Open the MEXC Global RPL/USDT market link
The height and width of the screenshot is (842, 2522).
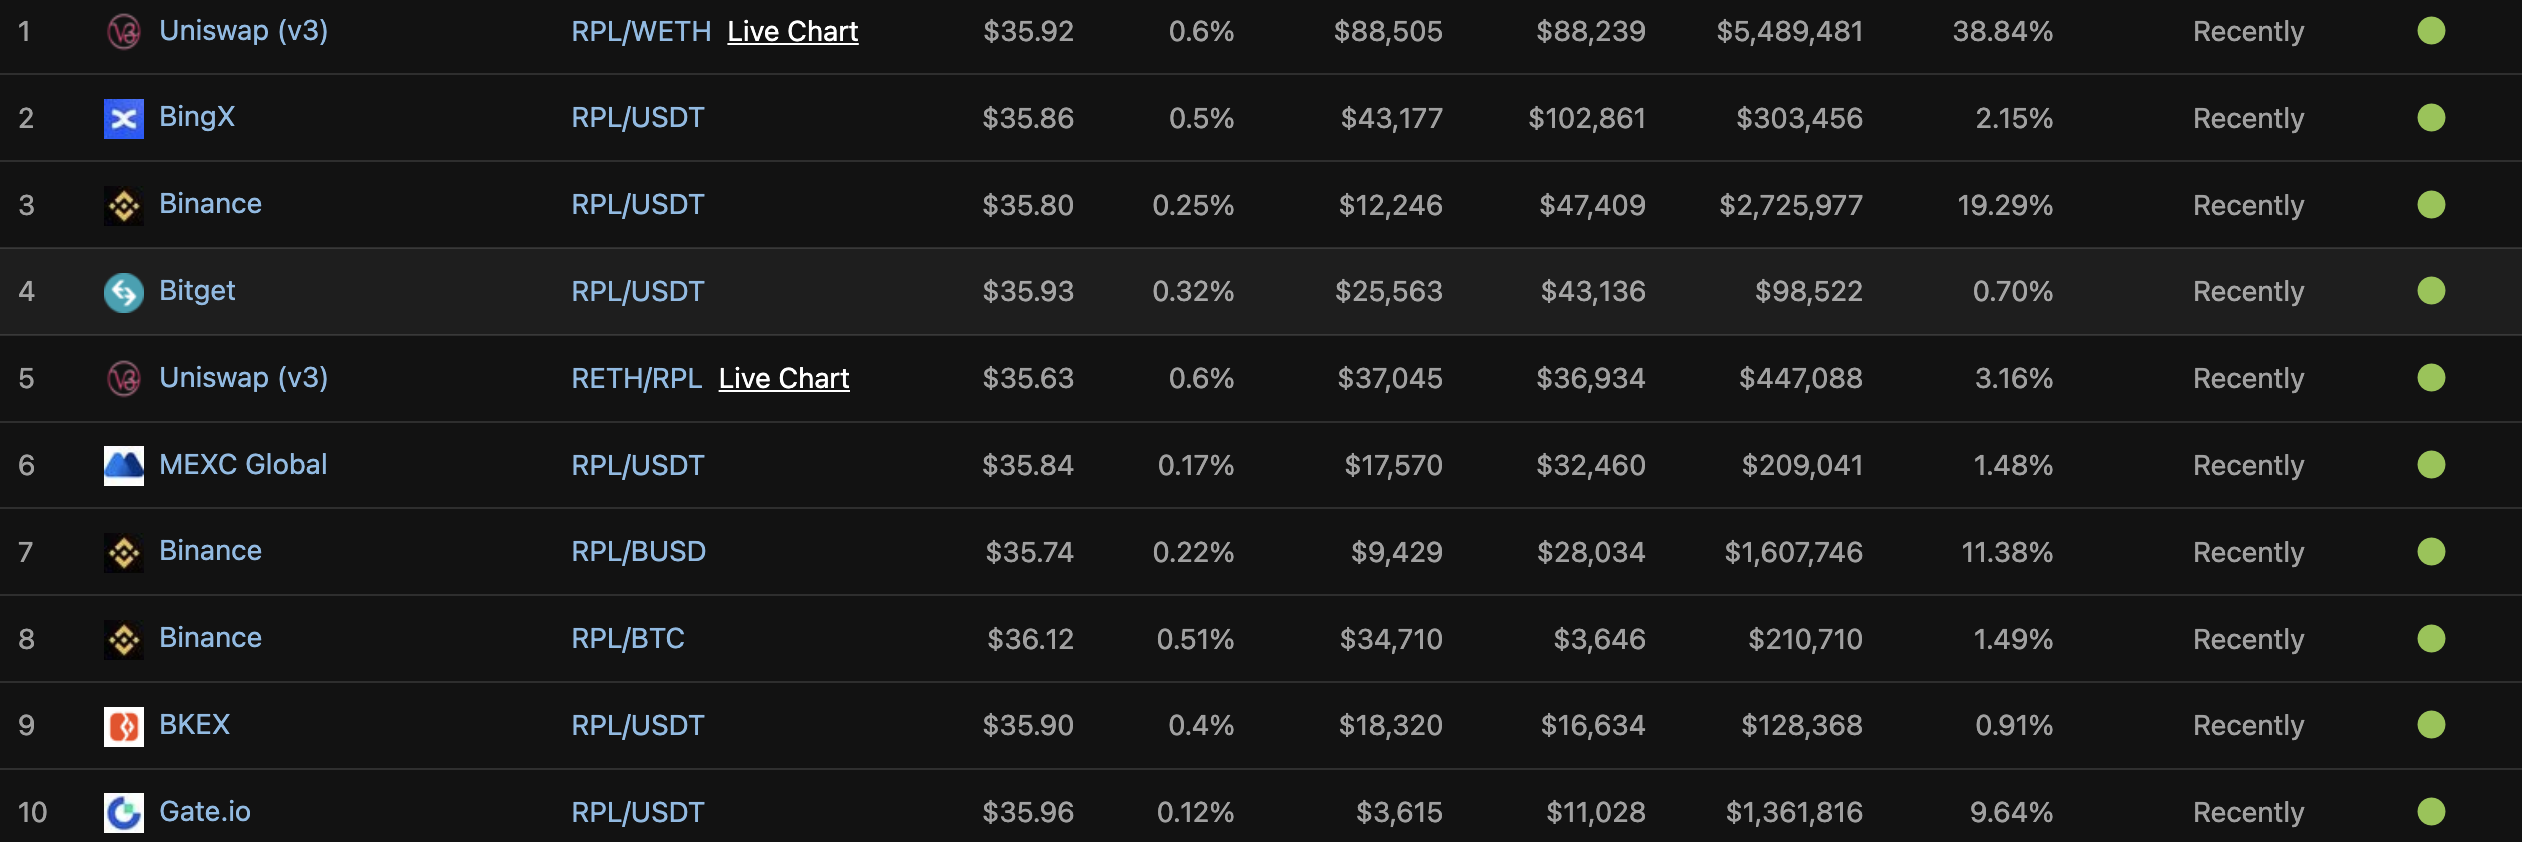pos(638,464)
